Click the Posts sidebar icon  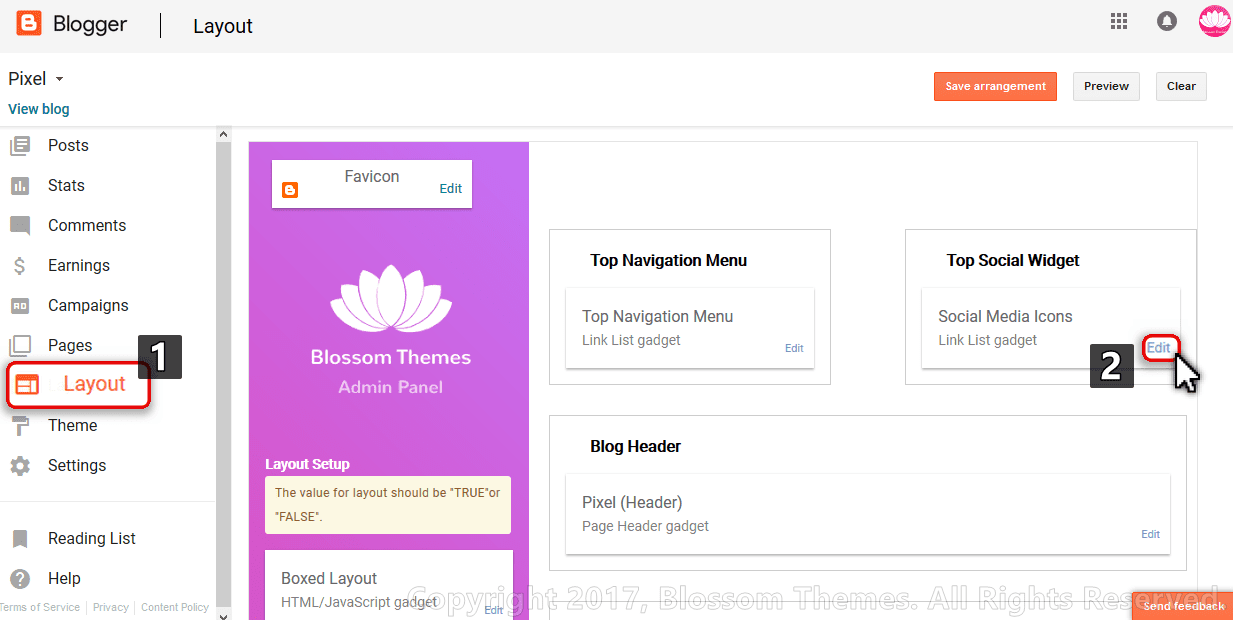20,146
